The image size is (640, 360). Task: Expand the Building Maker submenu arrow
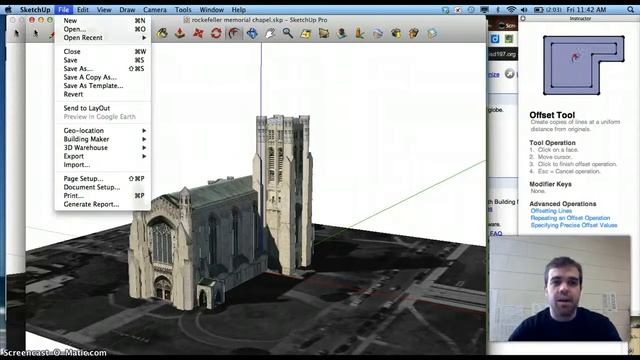coord(144,139)
